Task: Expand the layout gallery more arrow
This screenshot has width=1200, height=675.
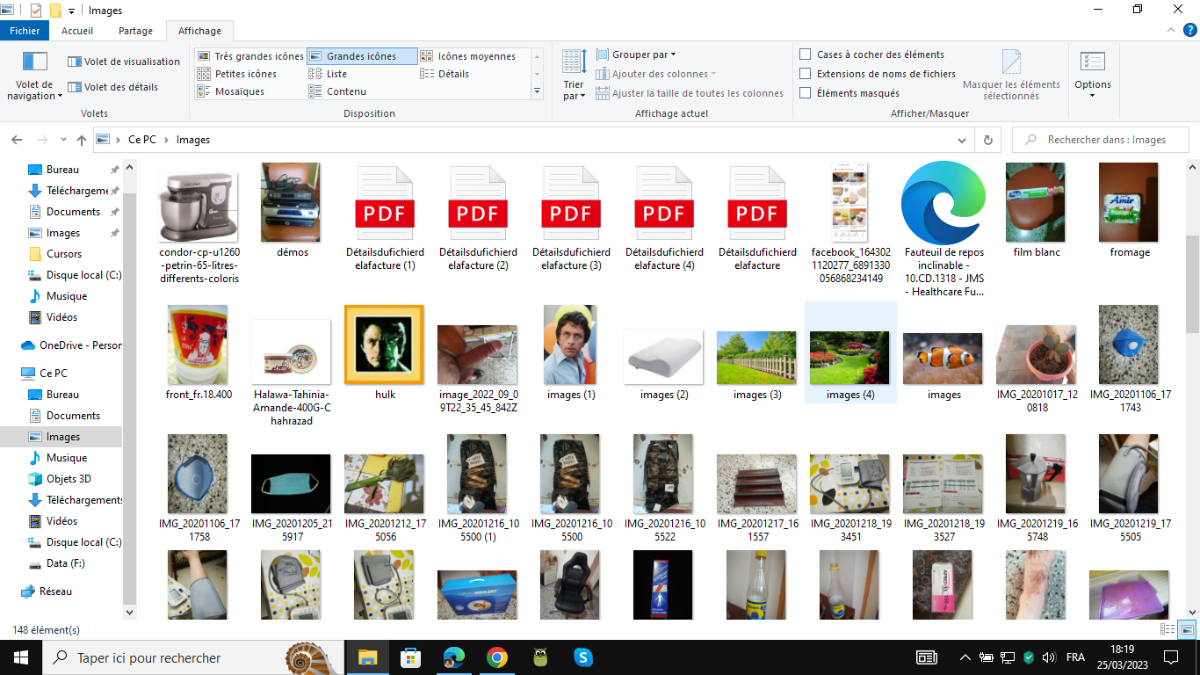Action: [535, 93]
